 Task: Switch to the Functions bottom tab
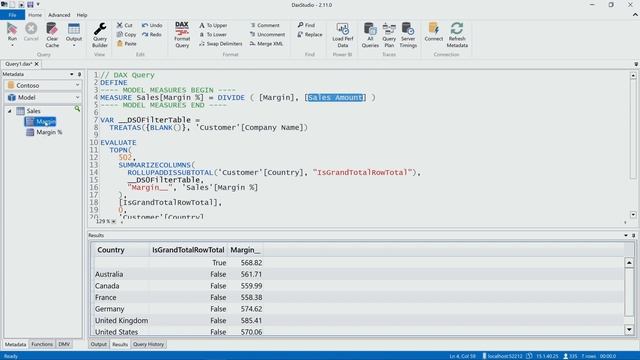pos(42,344)
